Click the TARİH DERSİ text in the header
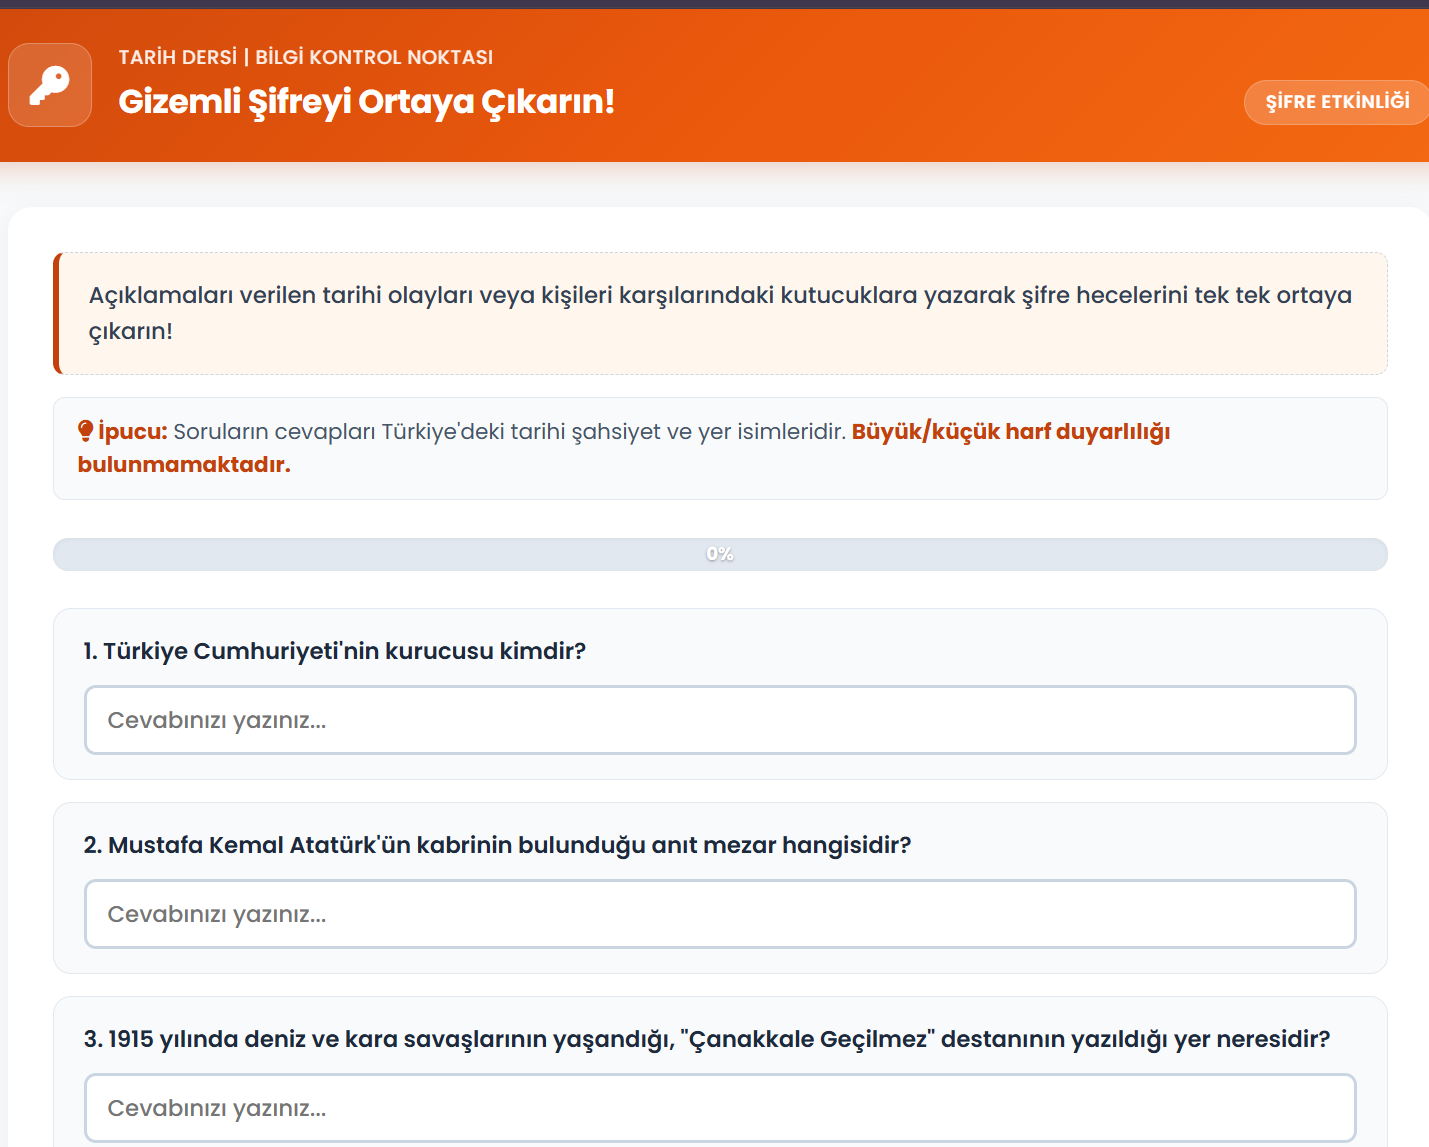 [178, 57]
